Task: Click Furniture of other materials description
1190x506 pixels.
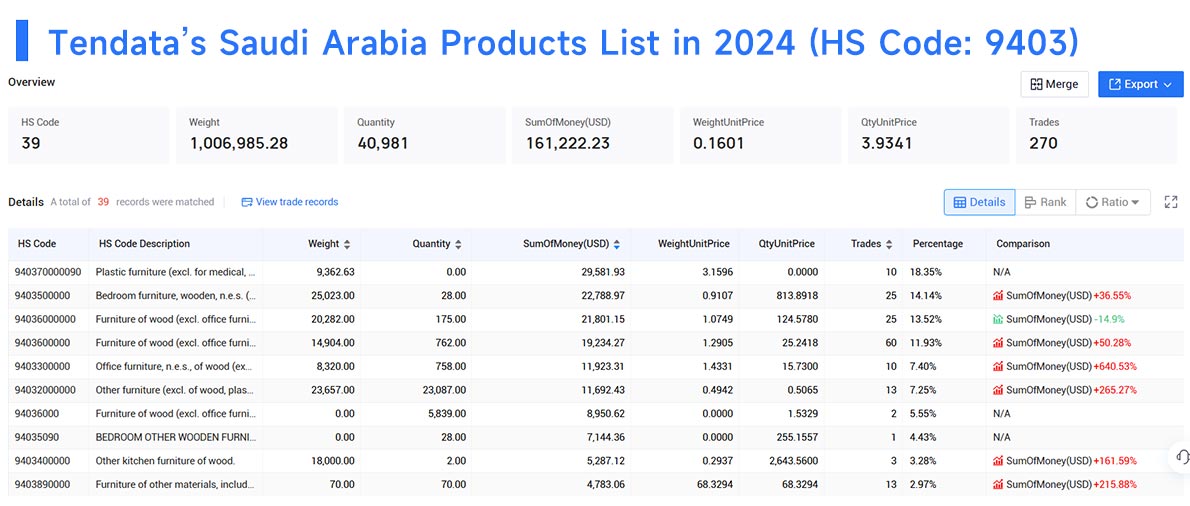Action: click(x=175, y=483)
